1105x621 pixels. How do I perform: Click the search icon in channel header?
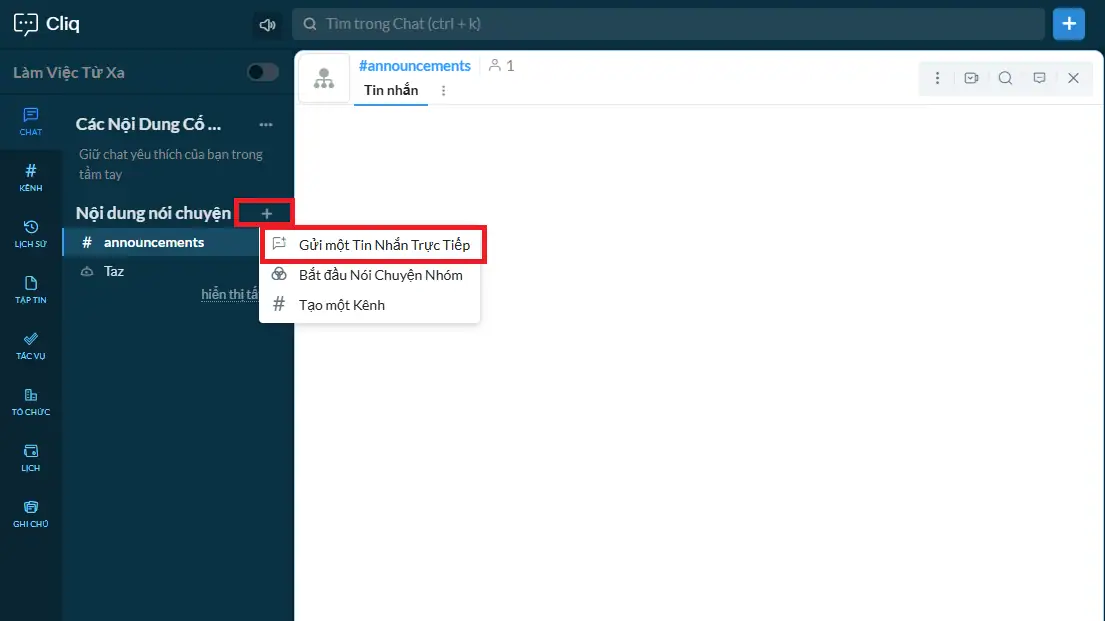(x=1005, y=78)
